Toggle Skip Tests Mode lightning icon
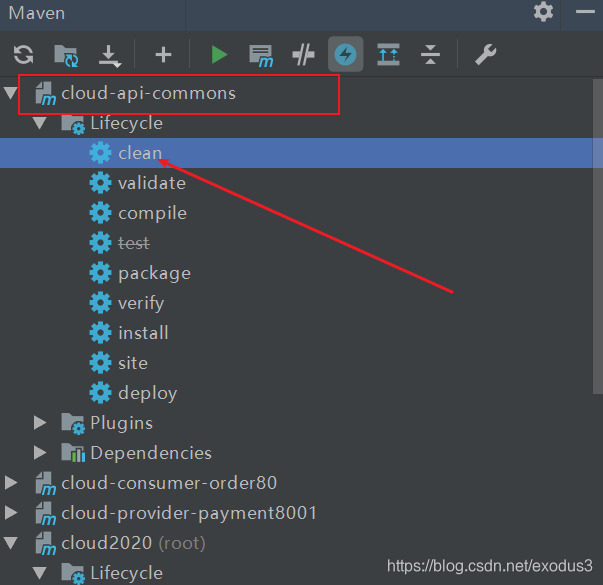The image size is (603, 585). (346, 54)
